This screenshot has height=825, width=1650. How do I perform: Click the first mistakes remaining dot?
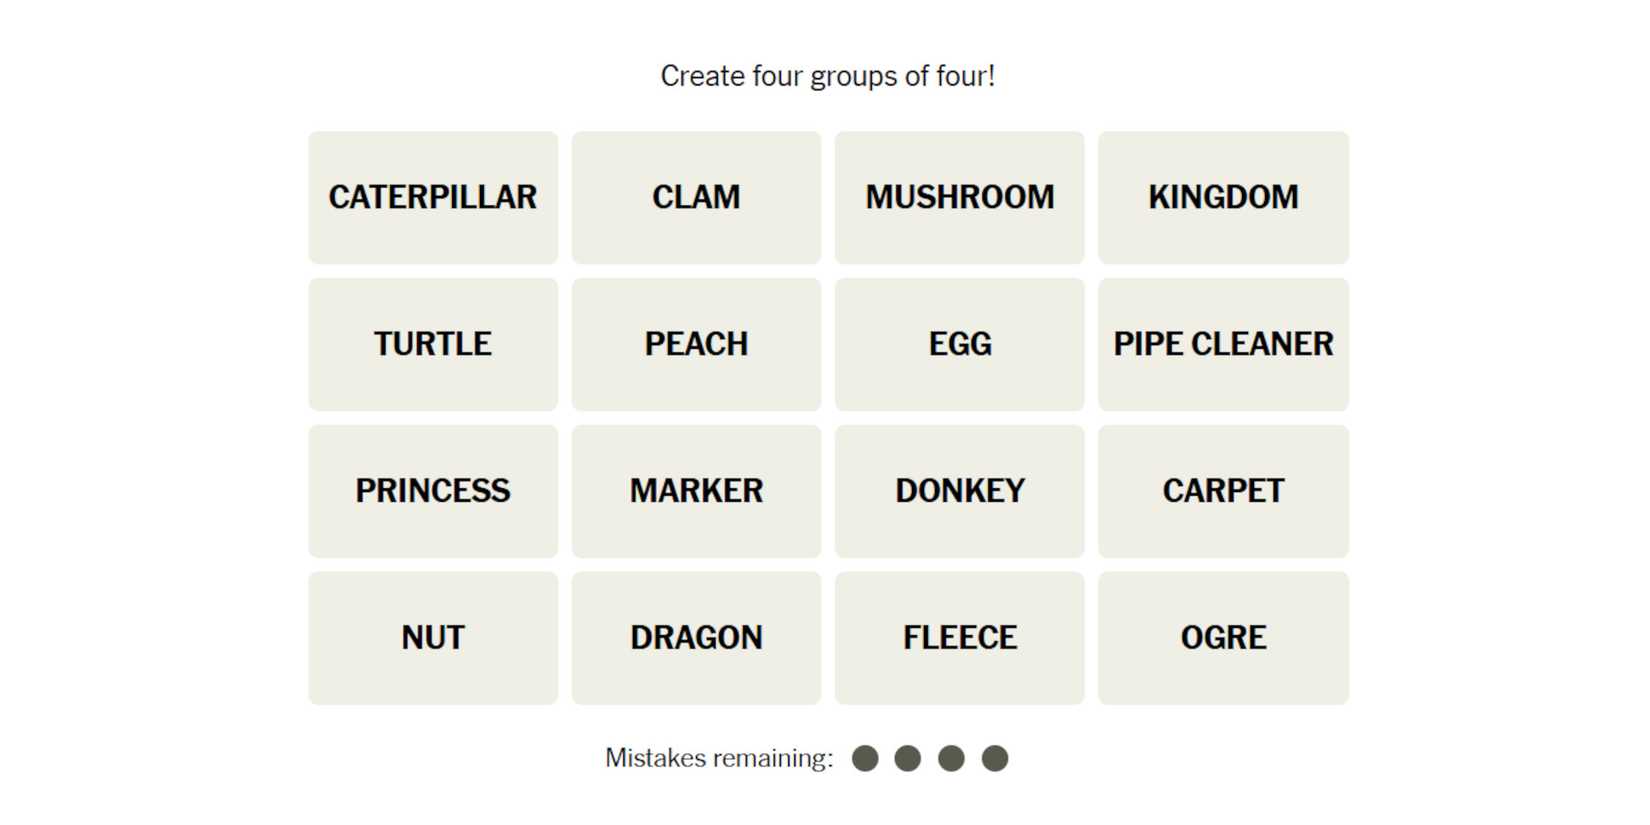pyautogui.click(x=865, y=759)
